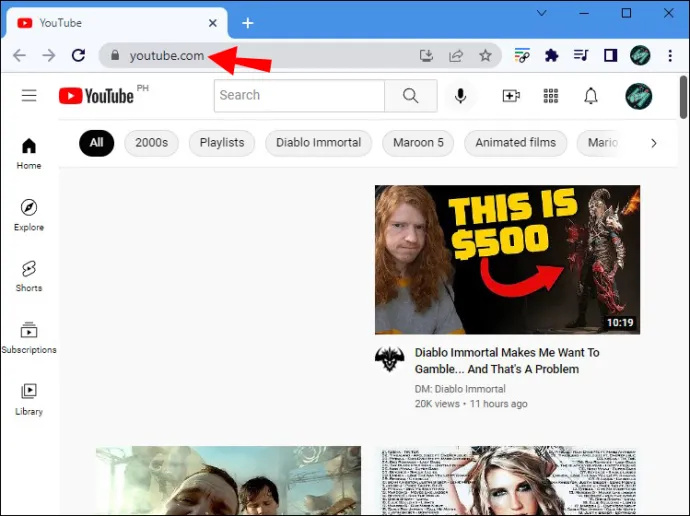Image resolution: width=690 pixels, height=516 pixels.
Task: Open the band music video thumbnail
Action: [x=228, y=480]
